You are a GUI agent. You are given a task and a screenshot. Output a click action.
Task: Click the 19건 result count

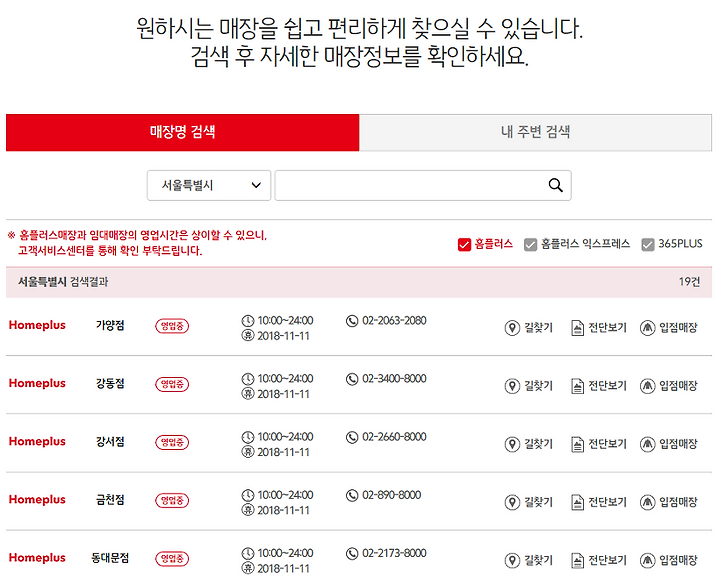click(689, 282)
